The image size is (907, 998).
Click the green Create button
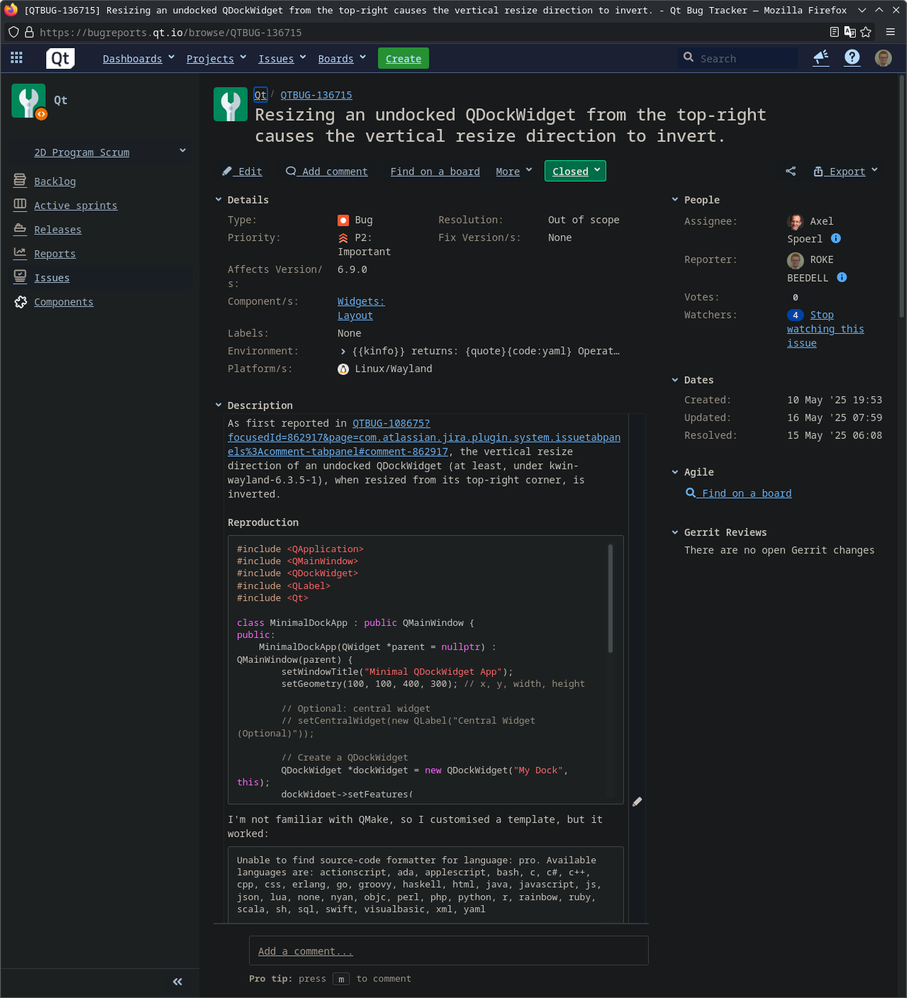tap(404, 59)
